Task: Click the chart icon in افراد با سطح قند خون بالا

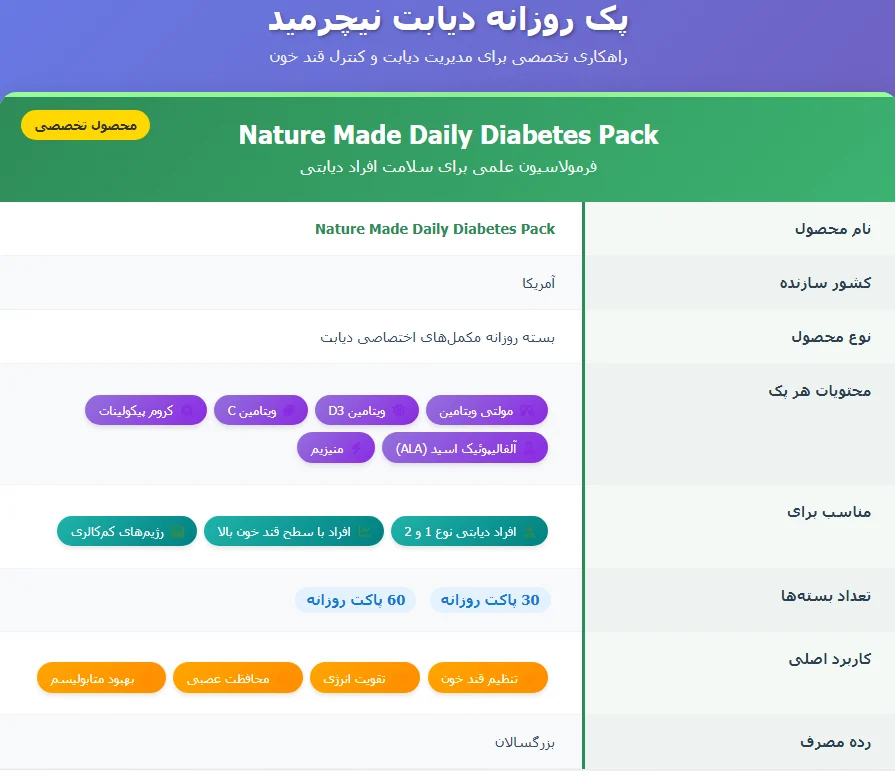Action: [364, 532]
